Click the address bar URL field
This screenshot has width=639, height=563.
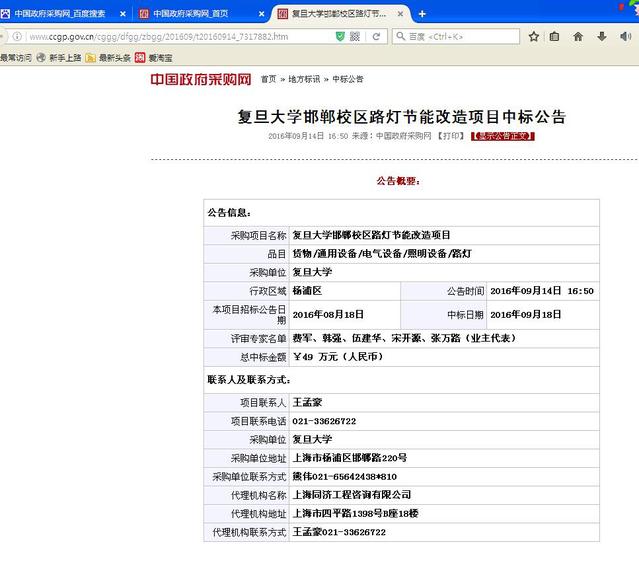point(179,37)
